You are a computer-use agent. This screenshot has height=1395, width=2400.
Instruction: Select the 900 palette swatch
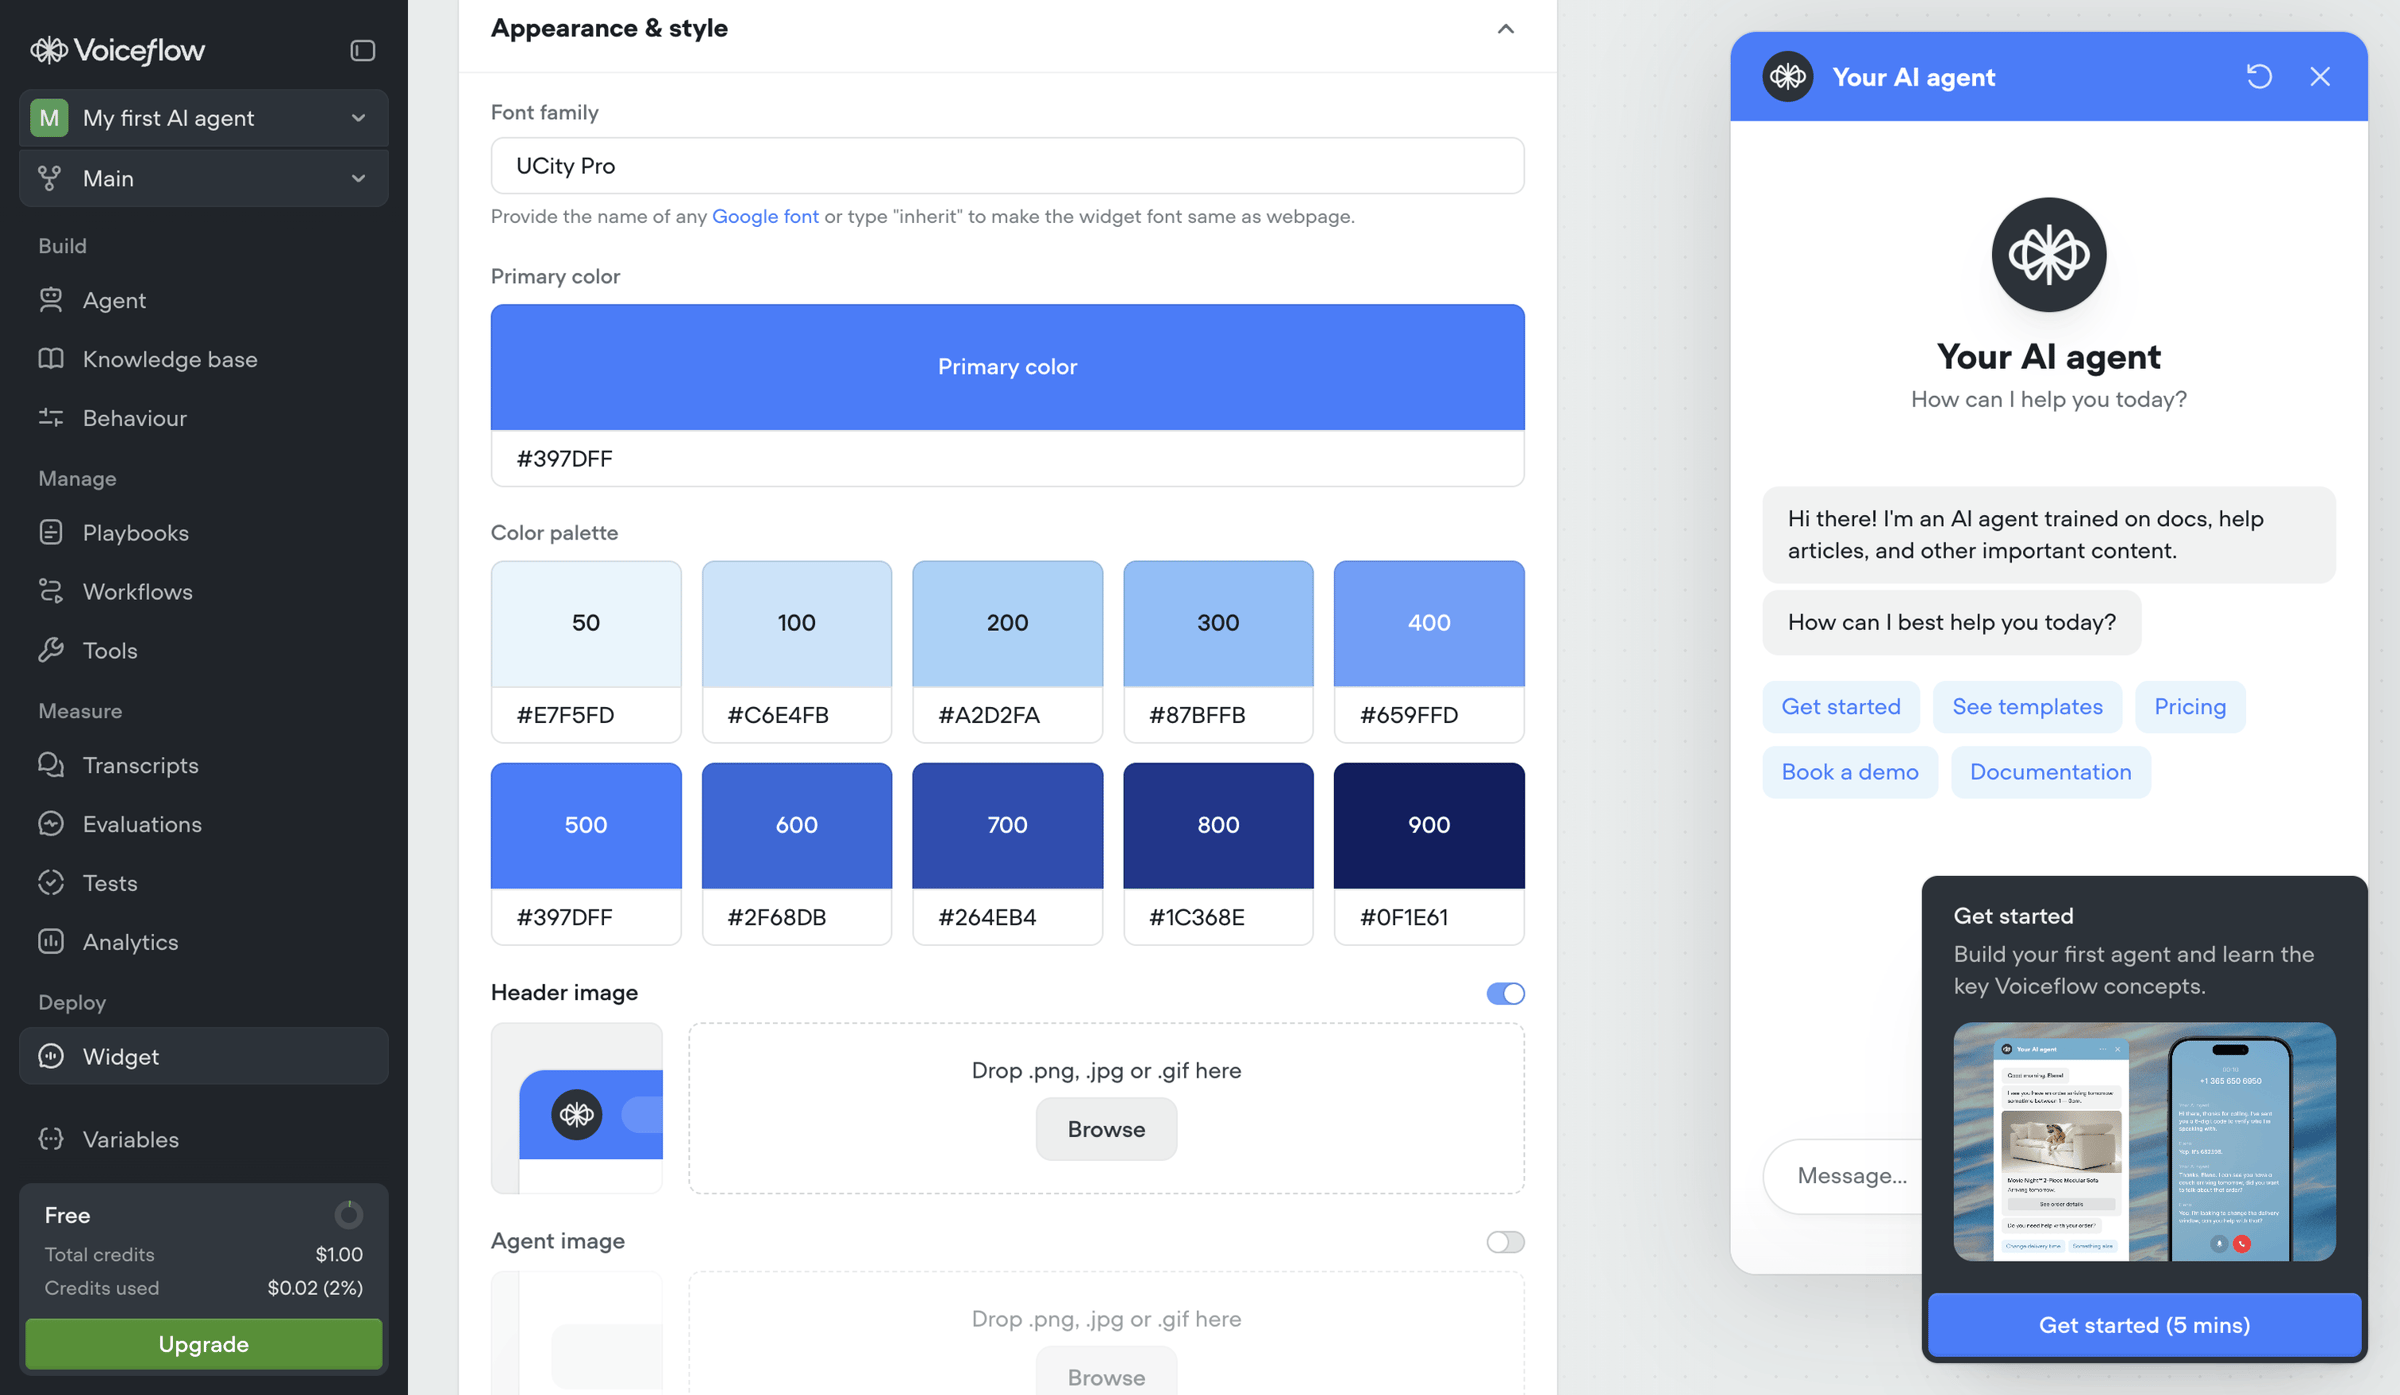coord(1429,826)
